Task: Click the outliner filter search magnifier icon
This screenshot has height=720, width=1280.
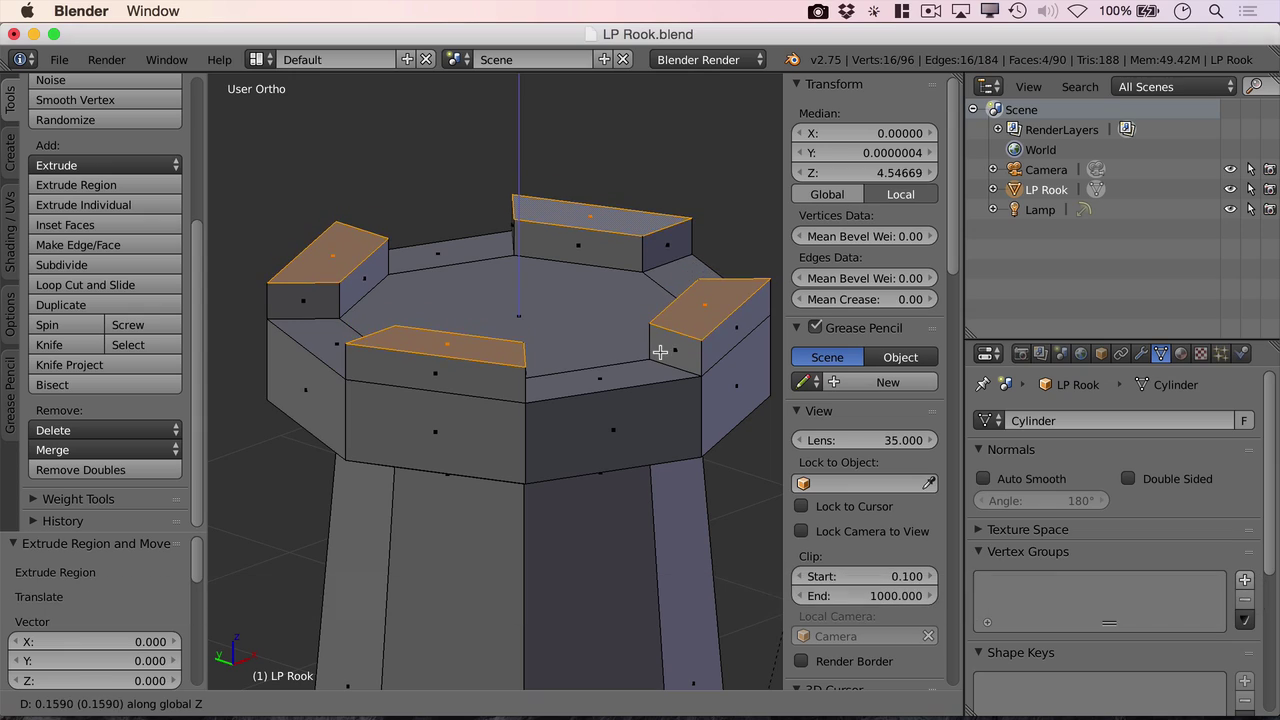Action: [x=1253, y=87]
